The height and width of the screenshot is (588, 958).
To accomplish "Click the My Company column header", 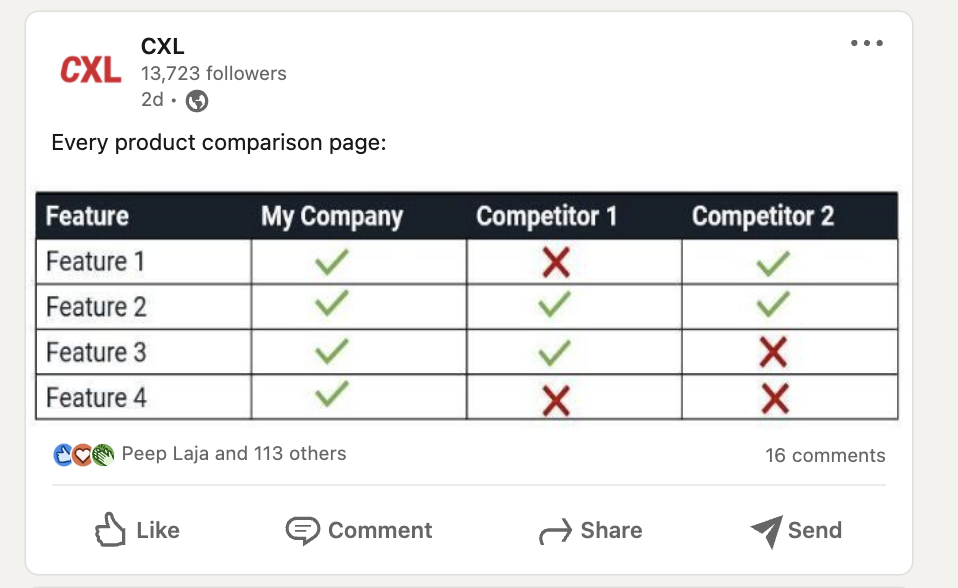I will click(332, 216).
